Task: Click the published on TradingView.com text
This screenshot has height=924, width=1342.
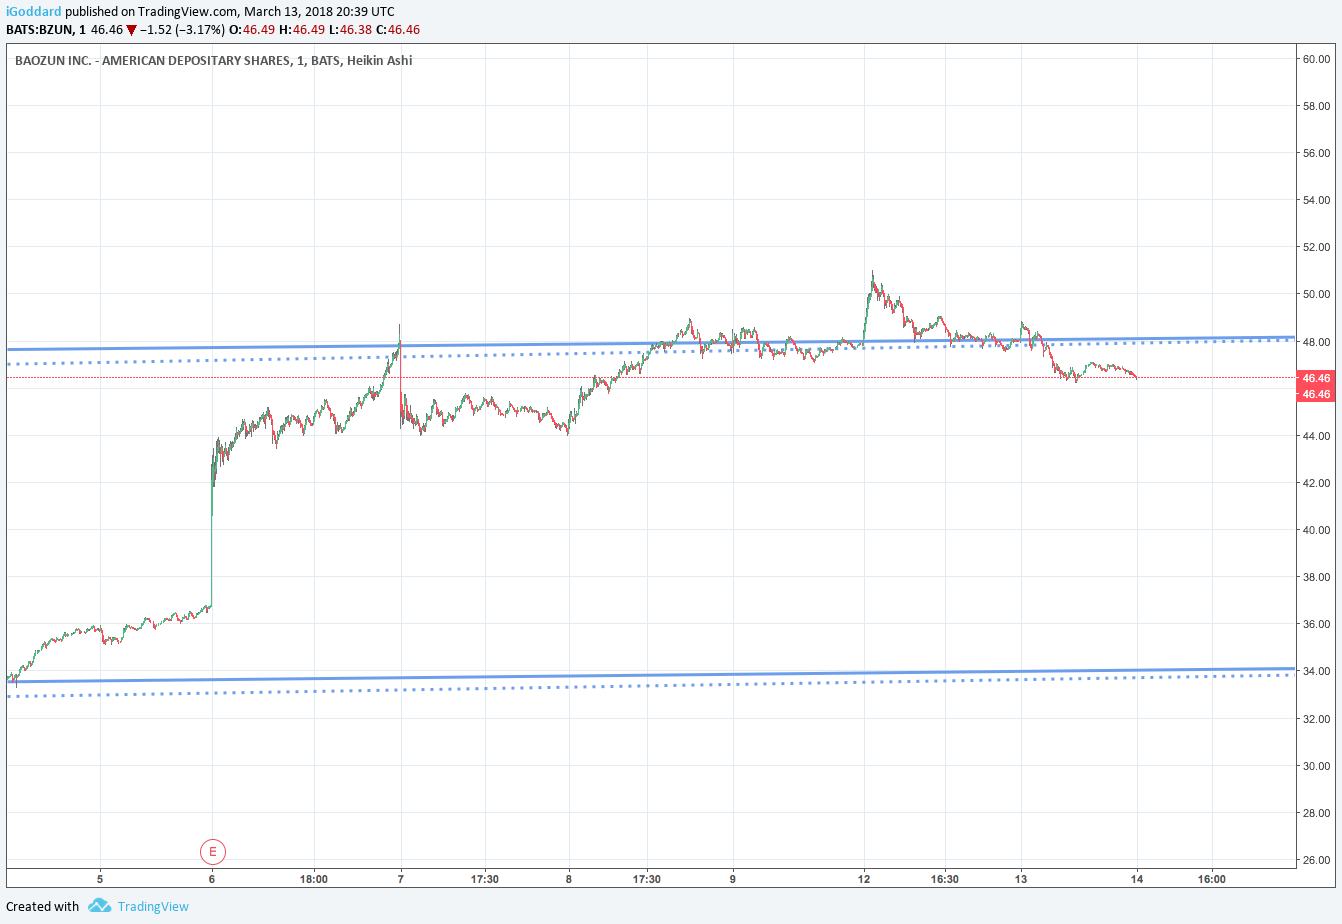Action: (151, 12)
